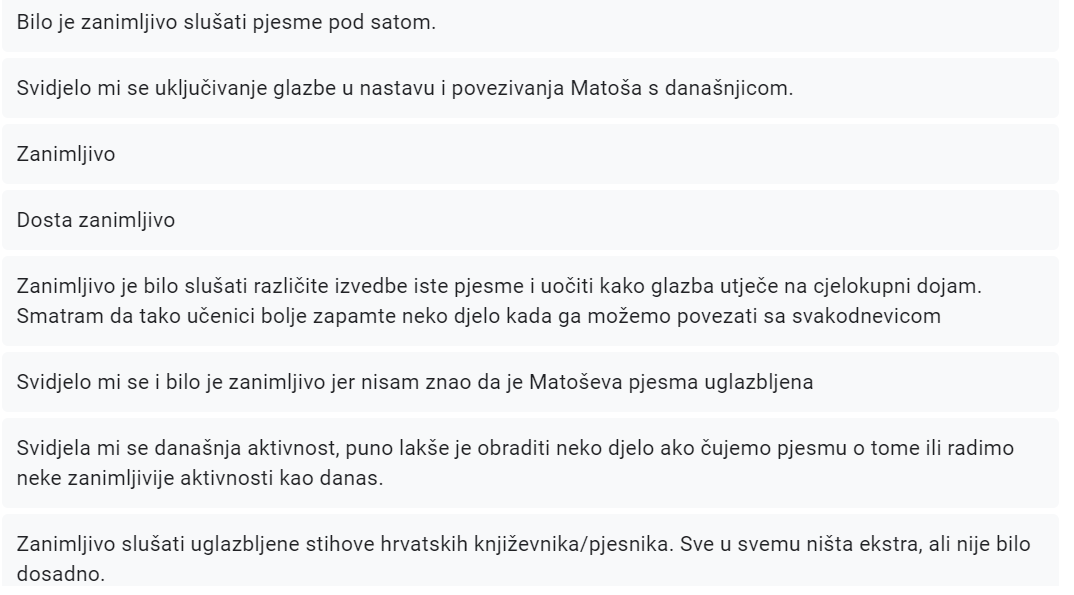Select the response starting 'Svidjela mi se današnja aktivnost'
Viewport: 1074px width, 595px height.
click(530, 463)
